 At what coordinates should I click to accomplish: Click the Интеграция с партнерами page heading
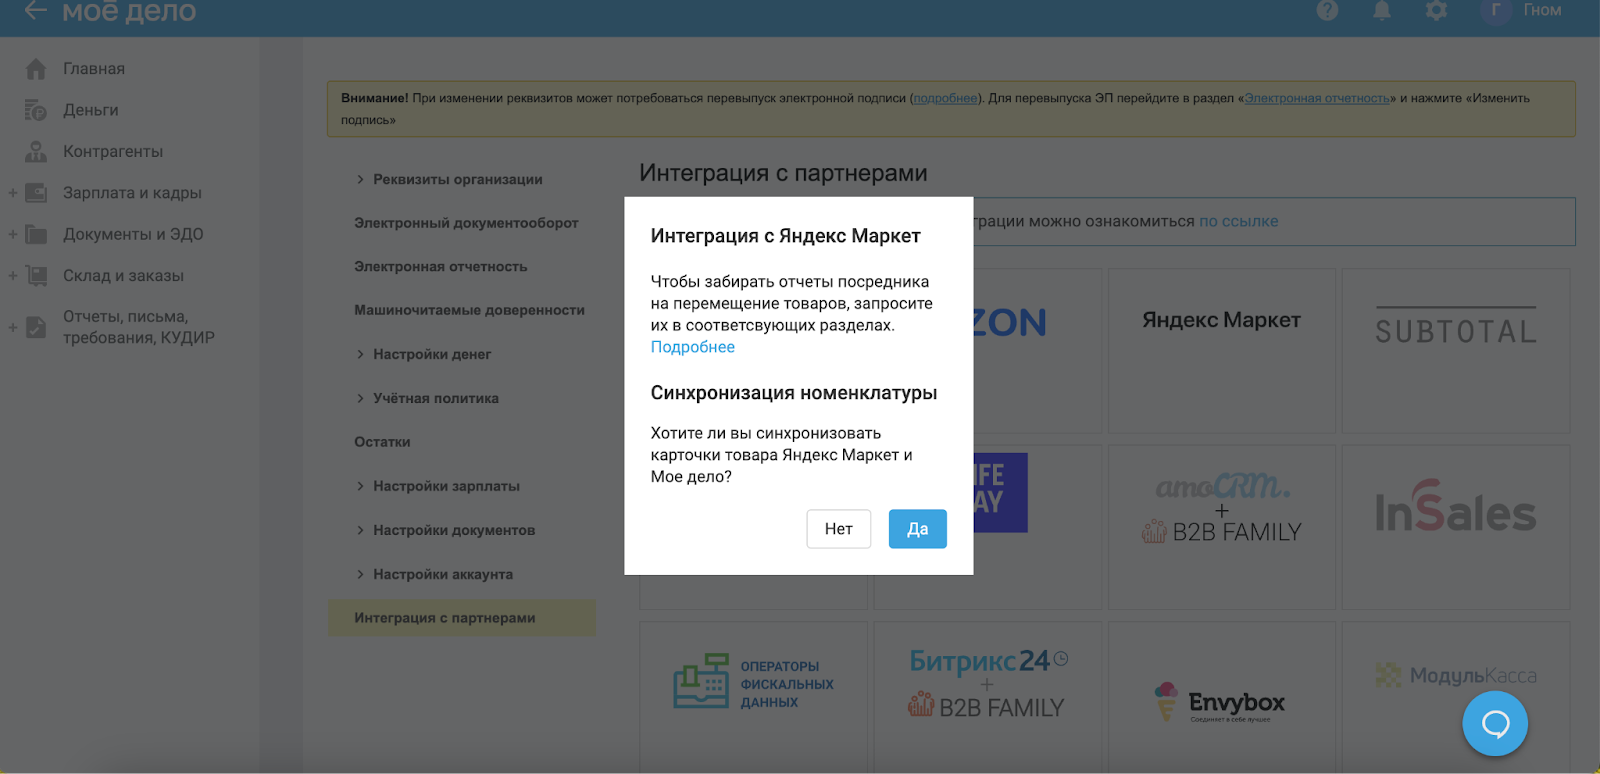click(x=783, y=173)
